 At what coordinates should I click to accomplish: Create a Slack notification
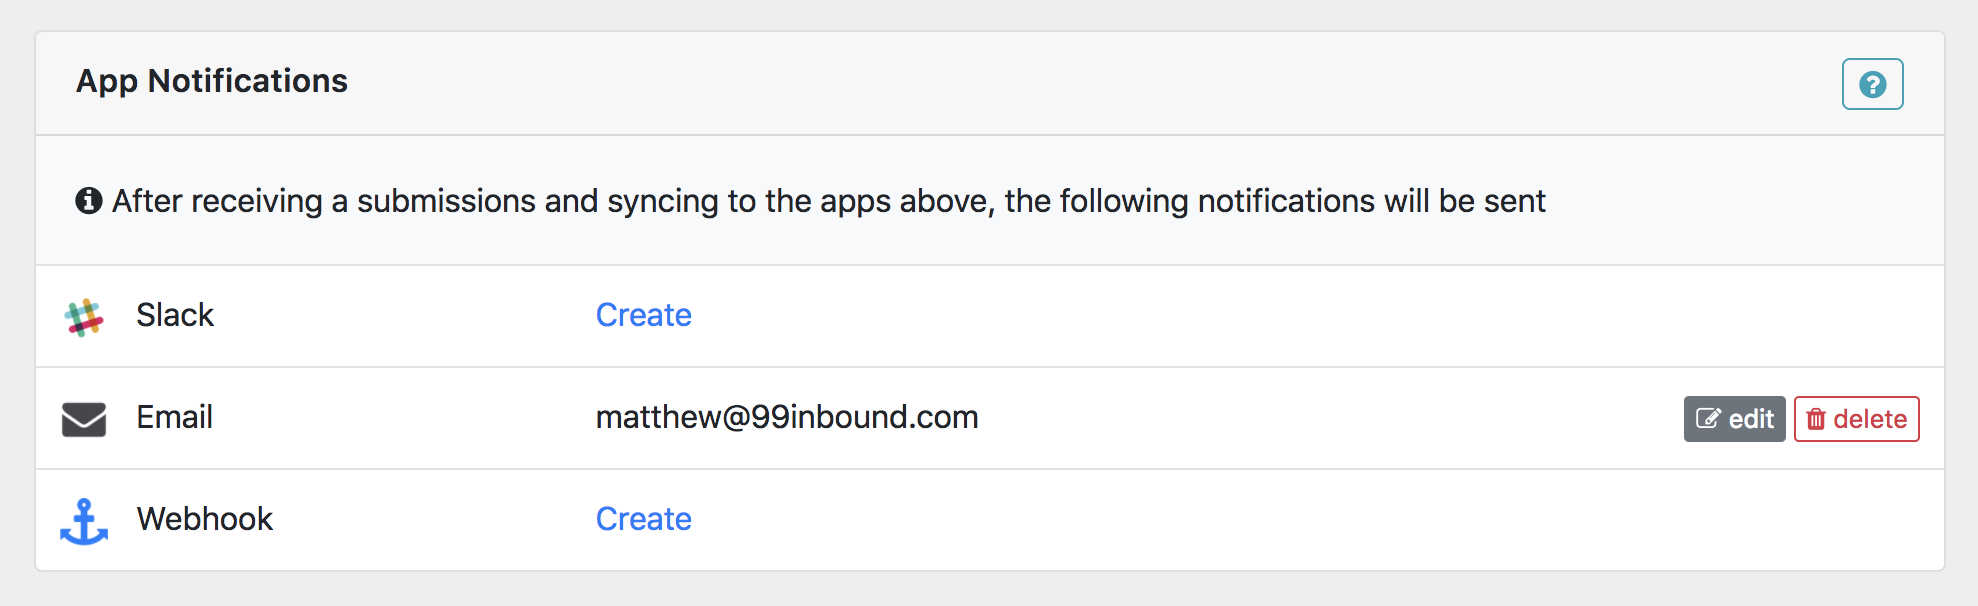tap(643, 315)
